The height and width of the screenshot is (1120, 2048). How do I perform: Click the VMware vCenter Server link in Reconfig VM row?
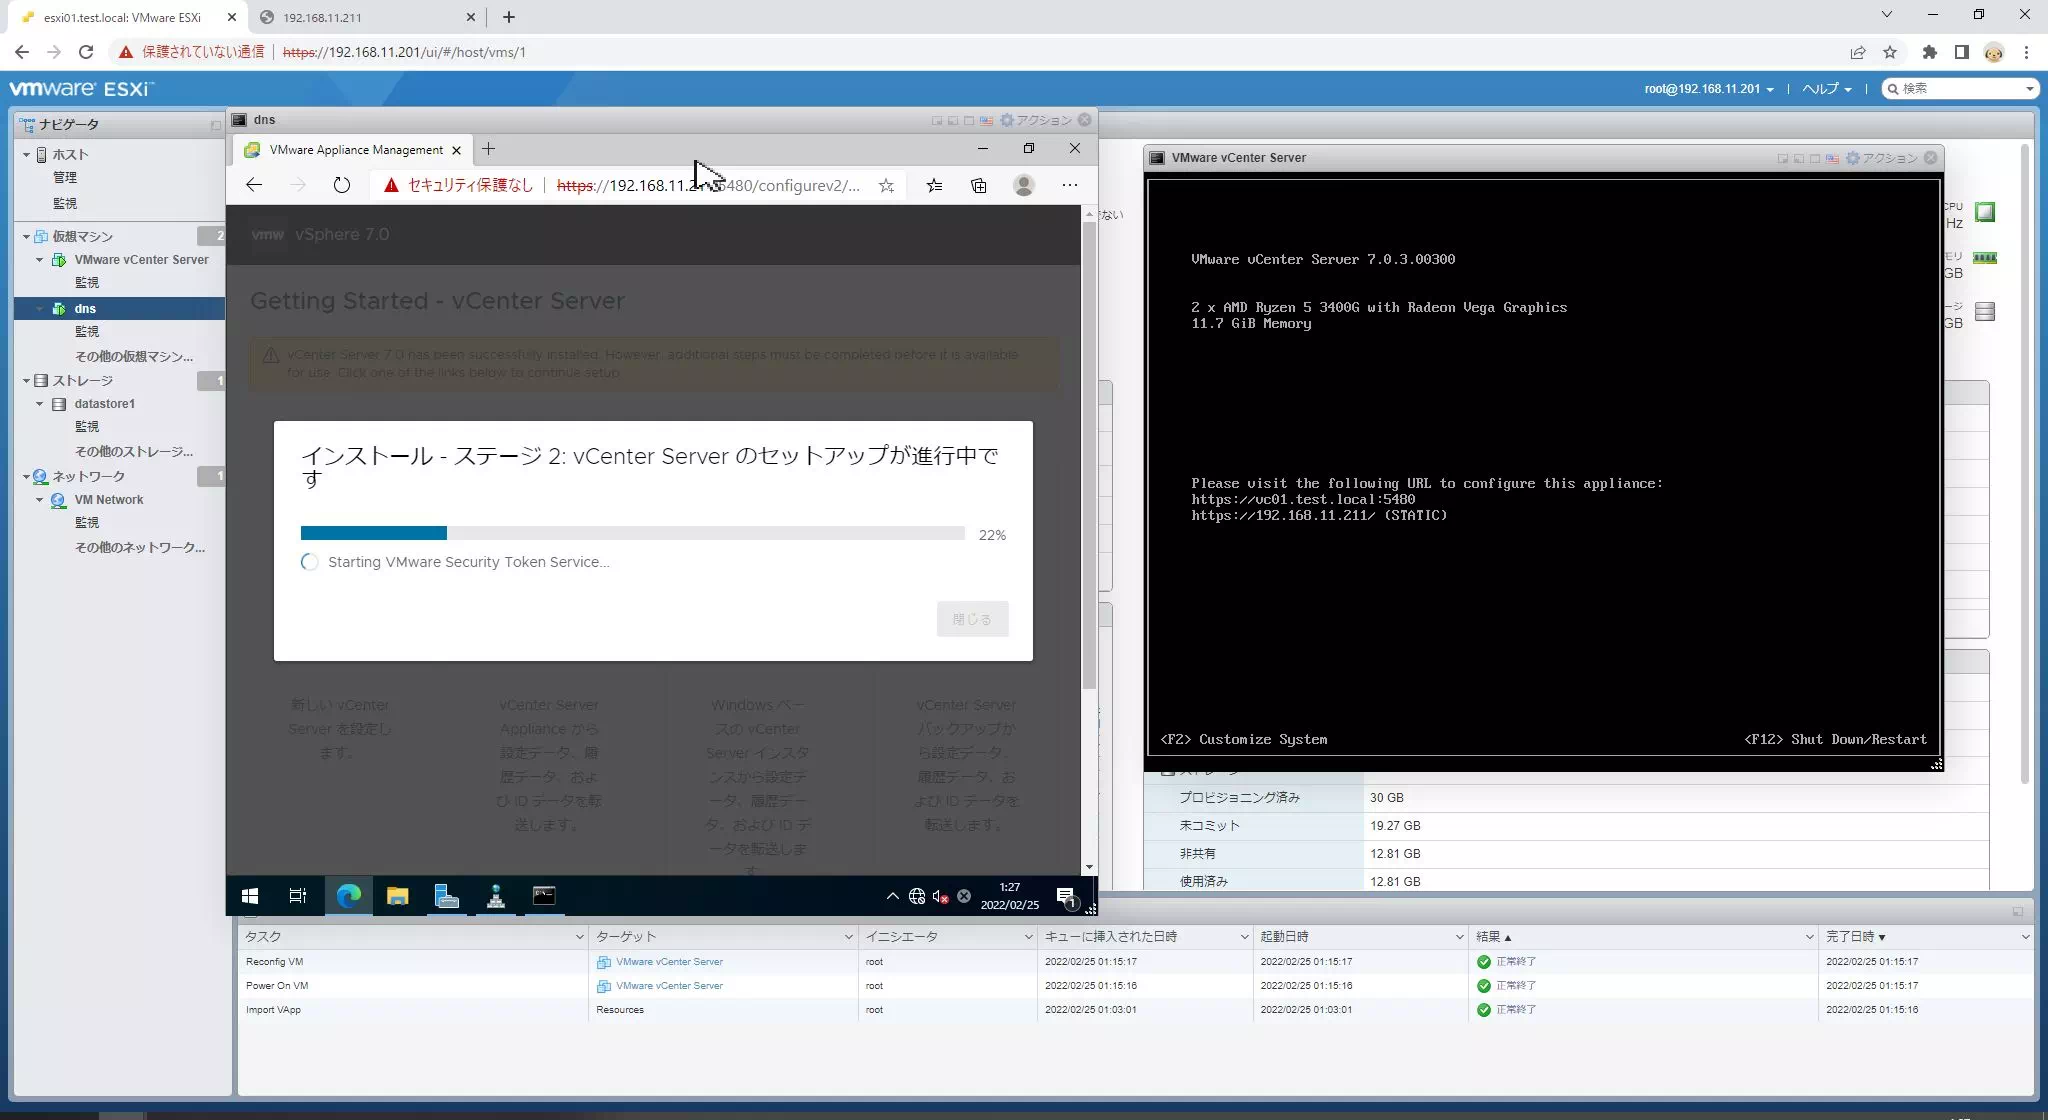coord(669,962)
